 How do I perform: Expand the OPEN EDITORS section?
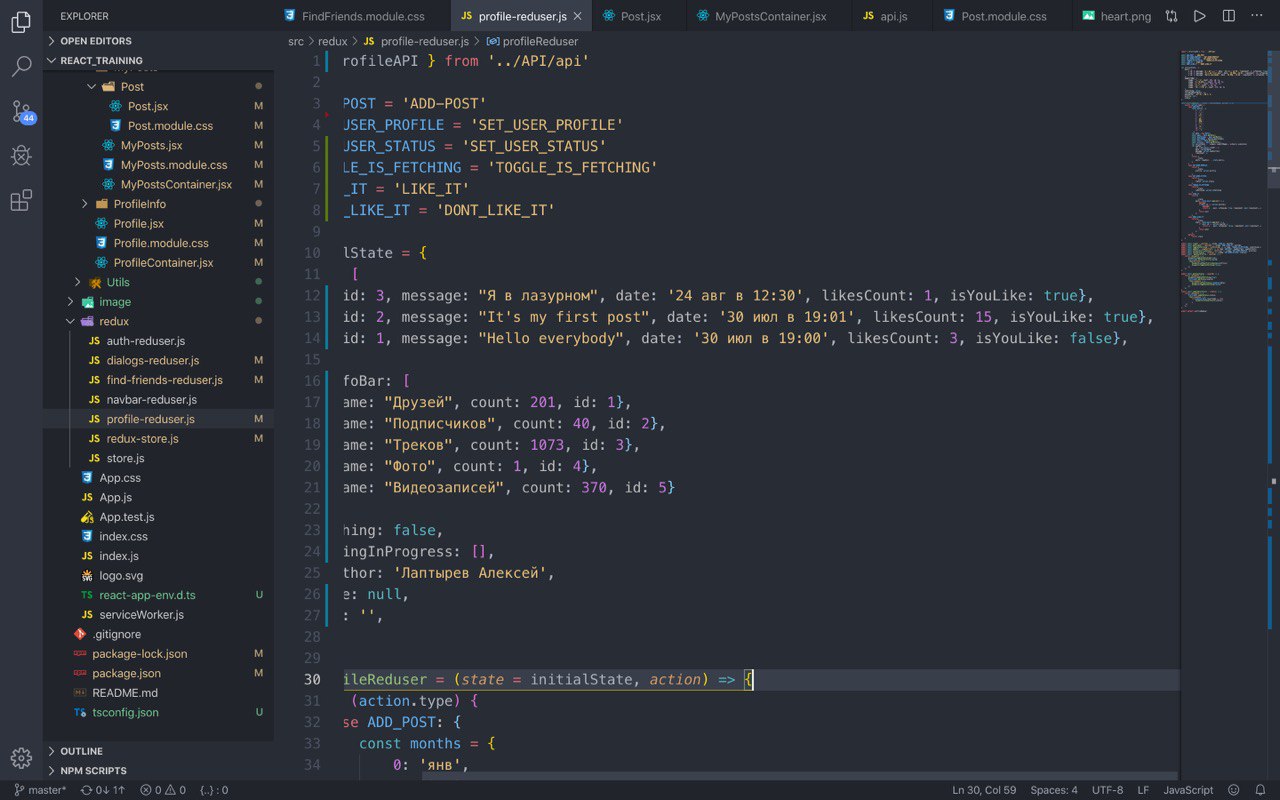[95, 41]
